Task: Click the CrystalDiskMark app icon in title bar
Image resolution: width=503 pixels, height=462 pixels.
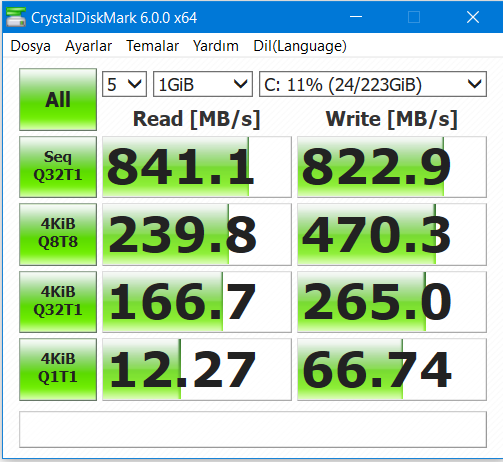Action: (16, 17)
